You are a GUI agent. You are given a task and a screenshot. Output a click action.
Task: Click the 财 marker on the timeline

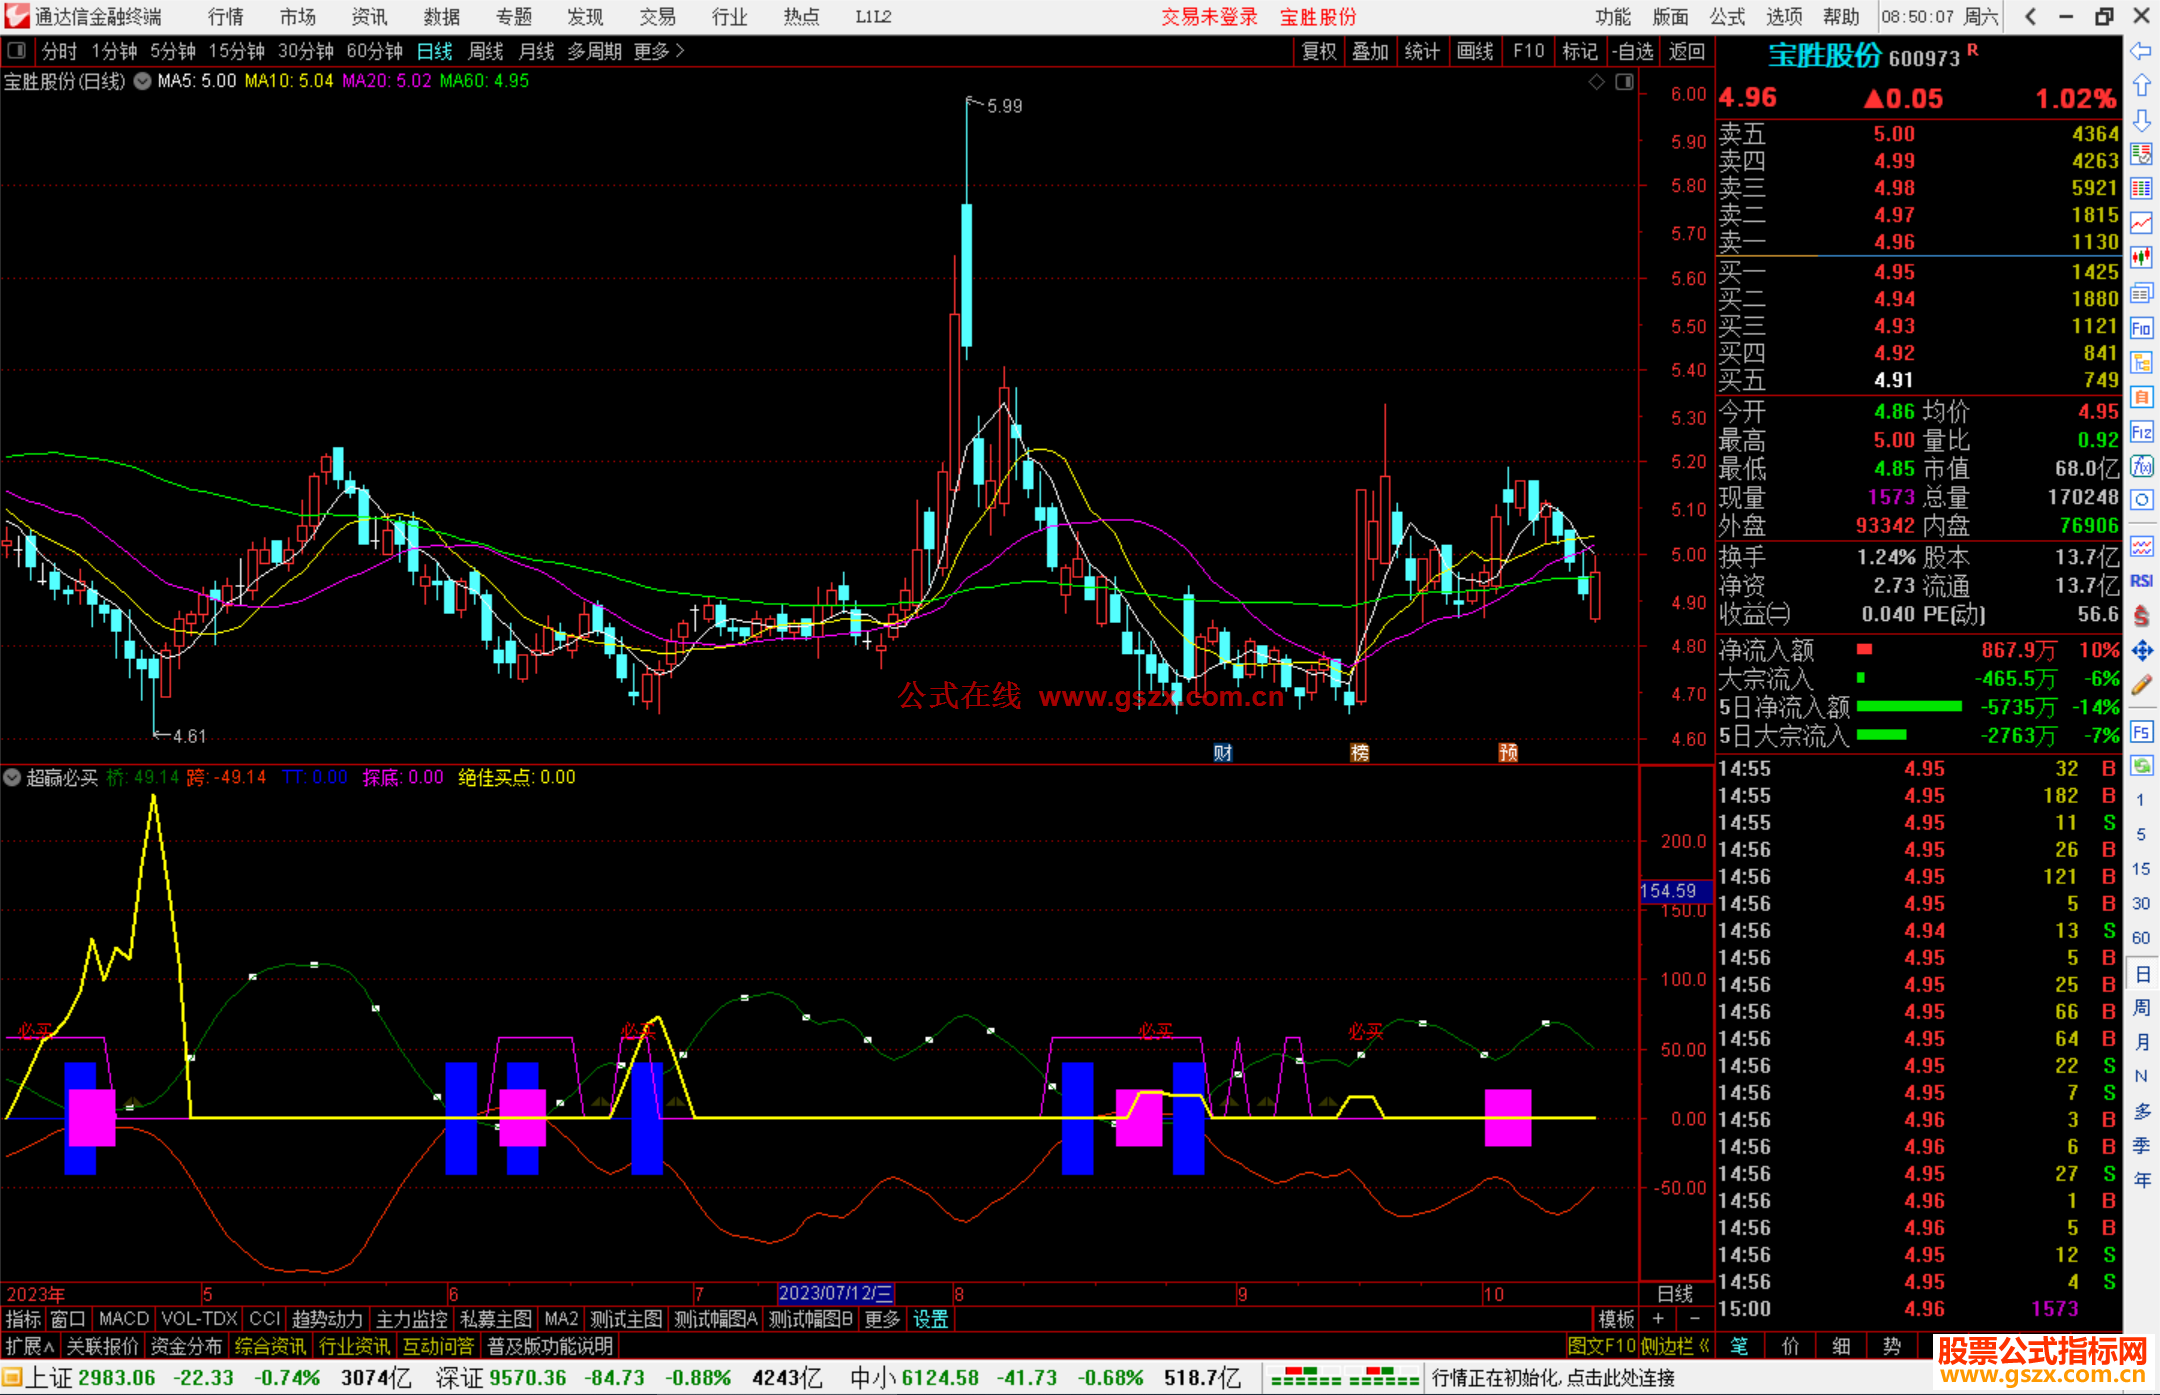coord(1223,753)
